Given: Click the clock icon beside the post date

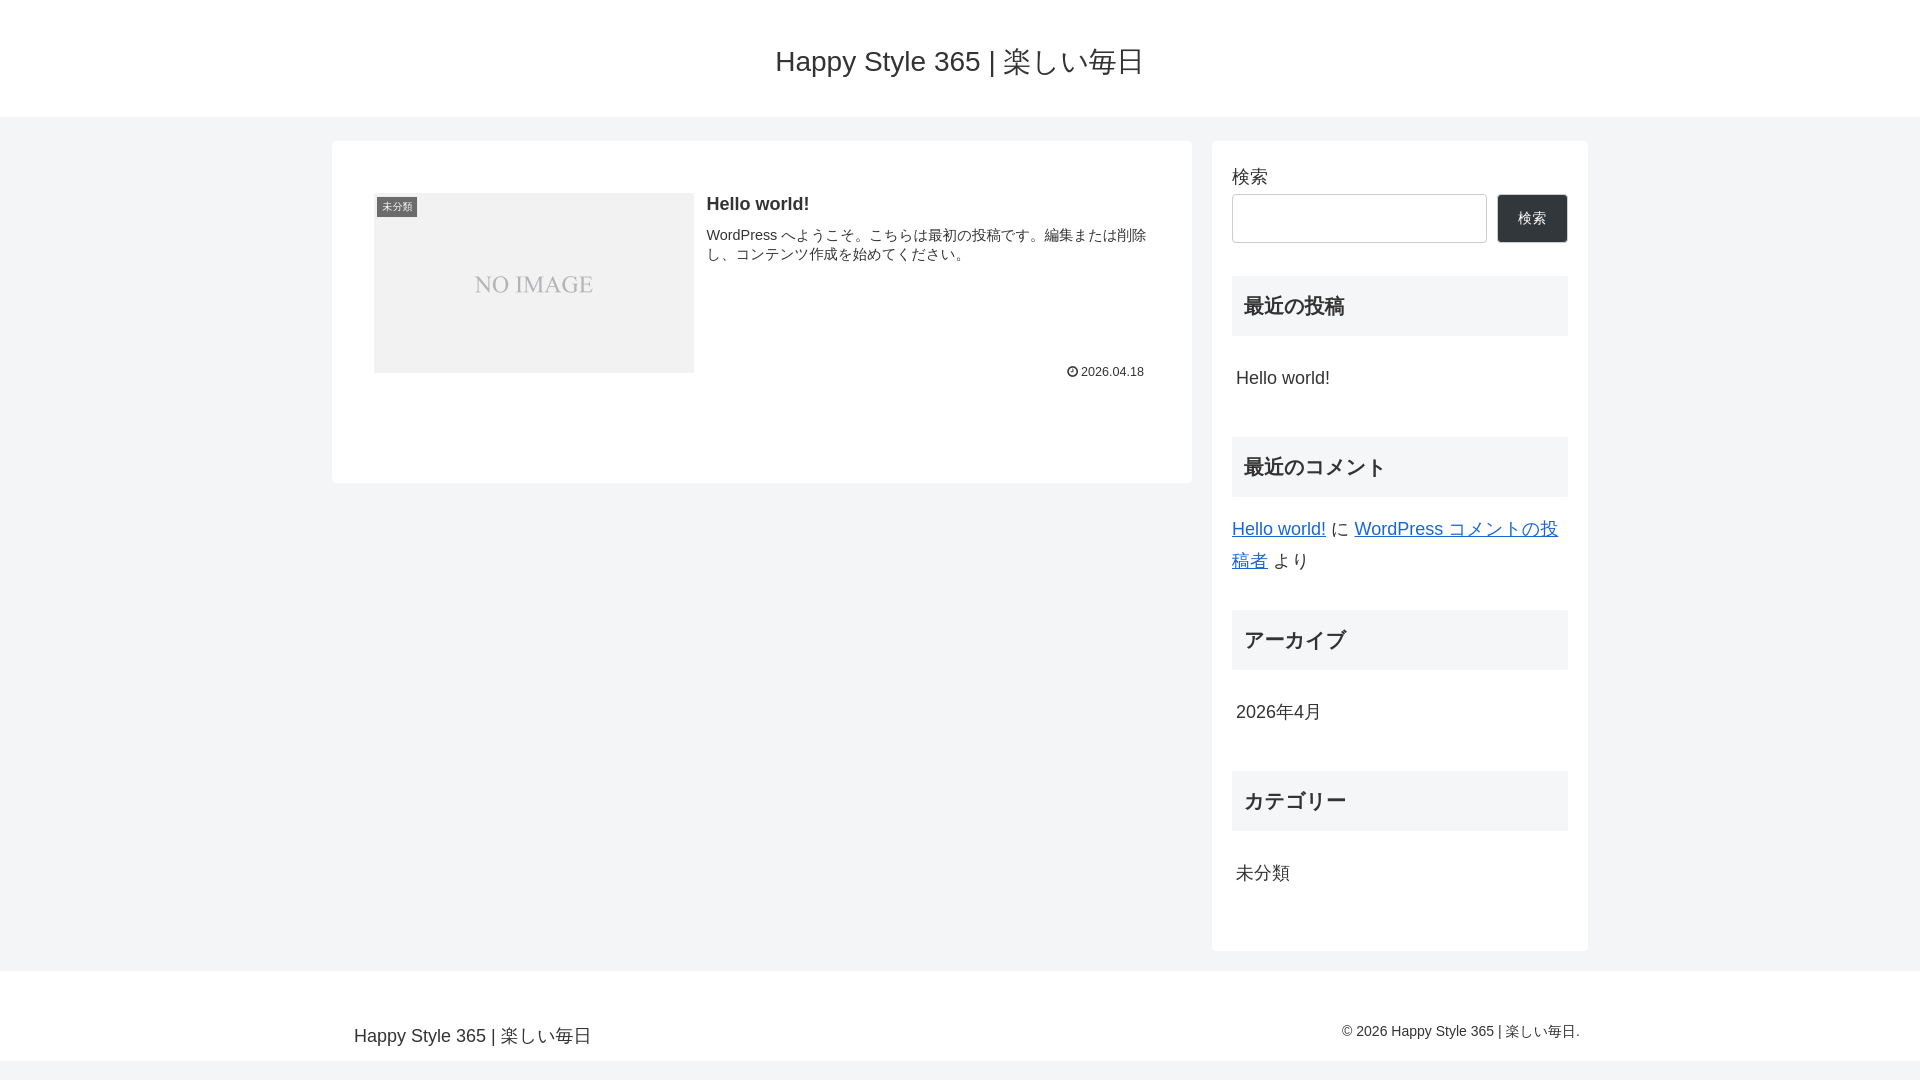Looking at the screenshot, I should 1072,372.
